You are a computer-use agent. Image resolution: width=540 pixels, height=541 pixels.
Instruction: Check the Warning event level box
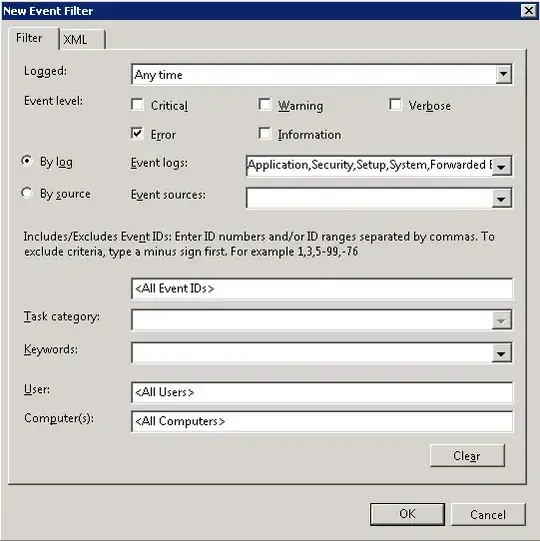pos(265,105)
